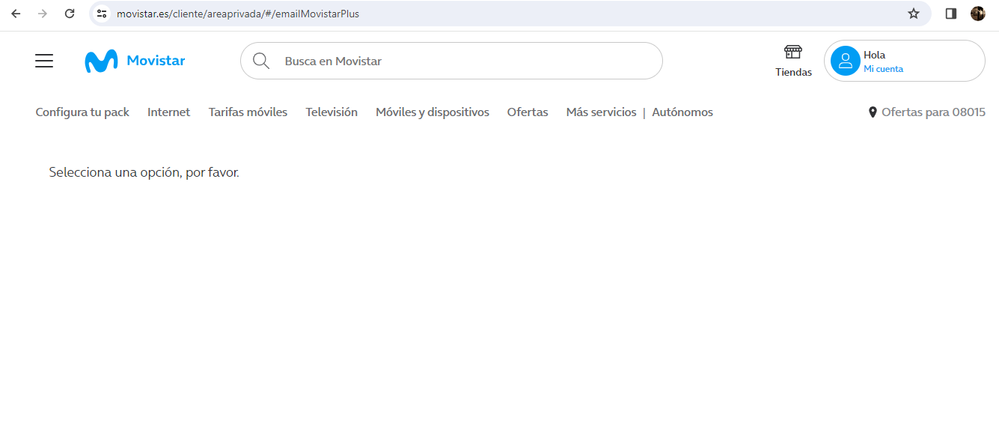Open Chrome profile avatar

click(978, 14)
